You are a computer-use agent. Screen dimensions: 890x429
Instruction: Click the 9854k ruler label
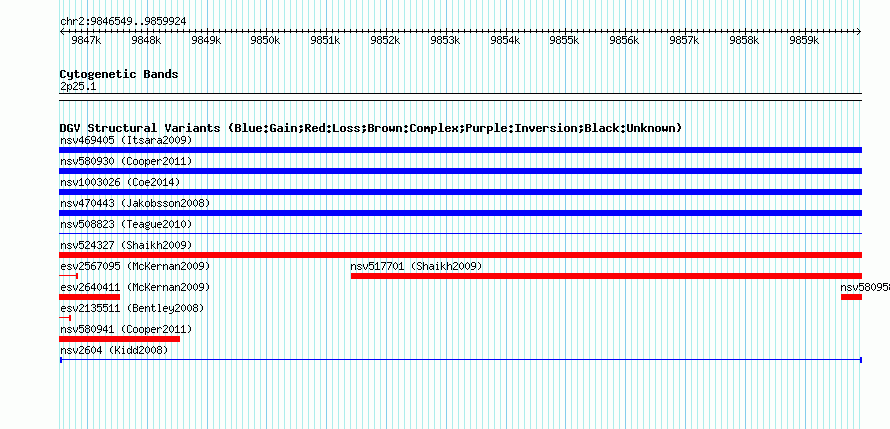505,40
